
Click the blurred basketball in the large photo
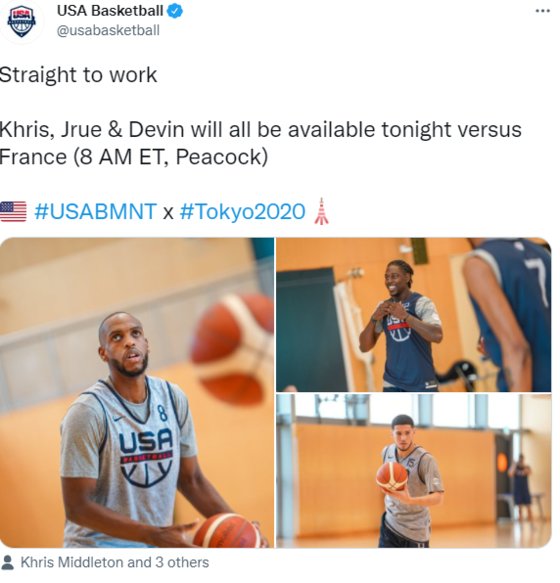click(232, 350)
